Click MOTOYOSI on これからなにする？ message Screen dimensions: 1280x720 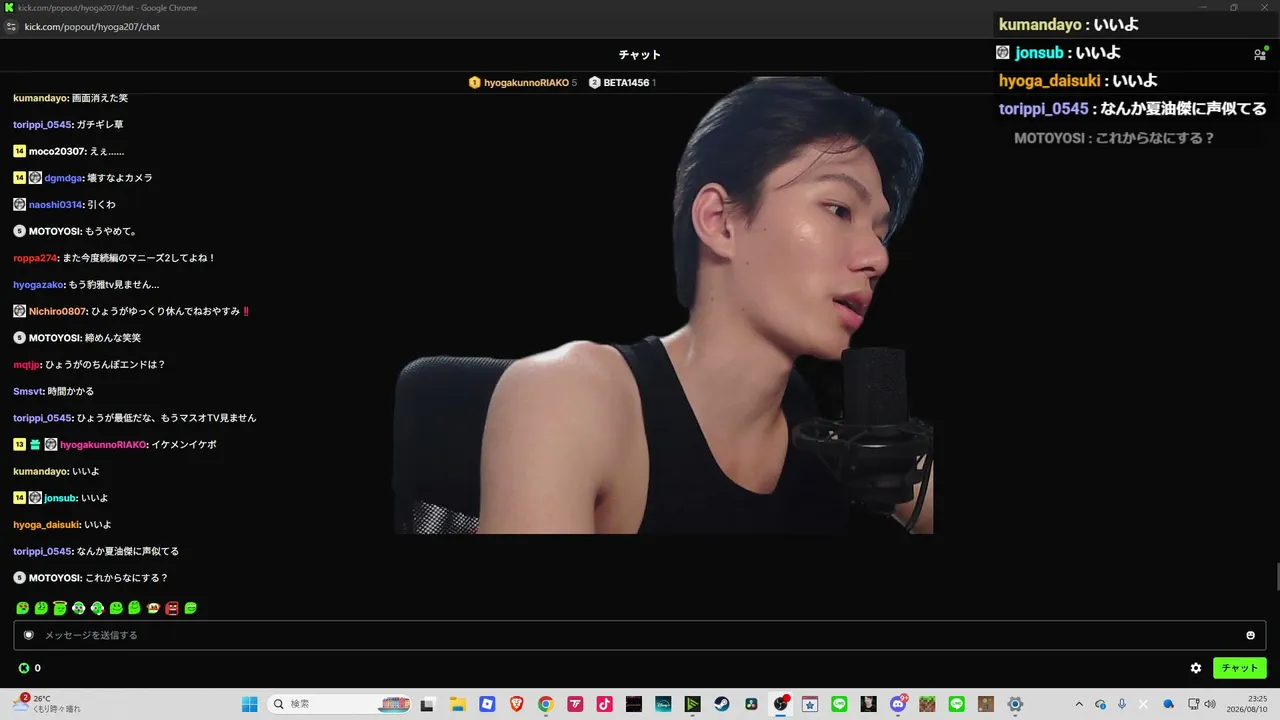tap(55, 578)
